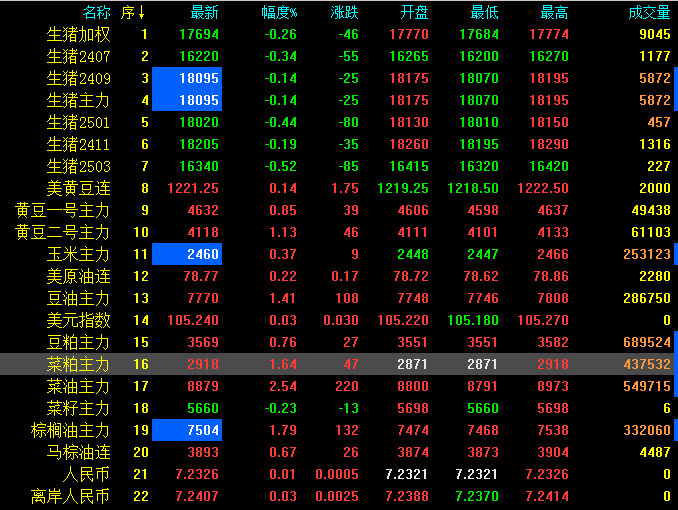Click the change value 108 of 豆油主力

(x=347, y=298)
